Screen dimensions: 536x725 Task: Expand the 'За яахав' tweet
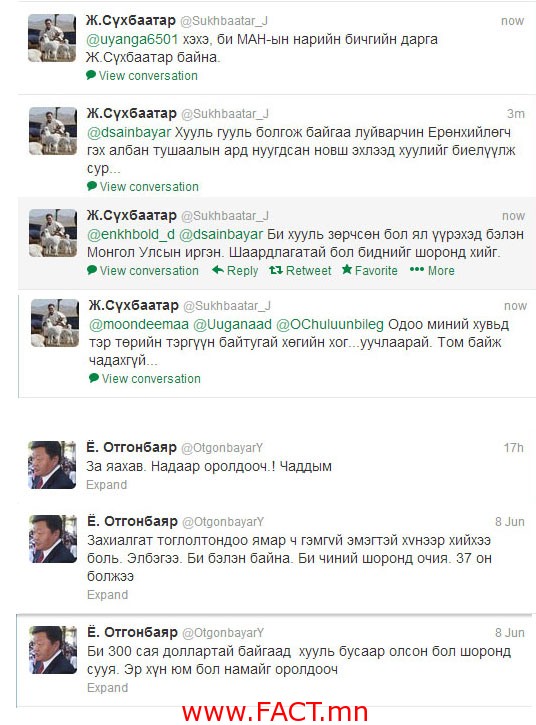[106, 485]
